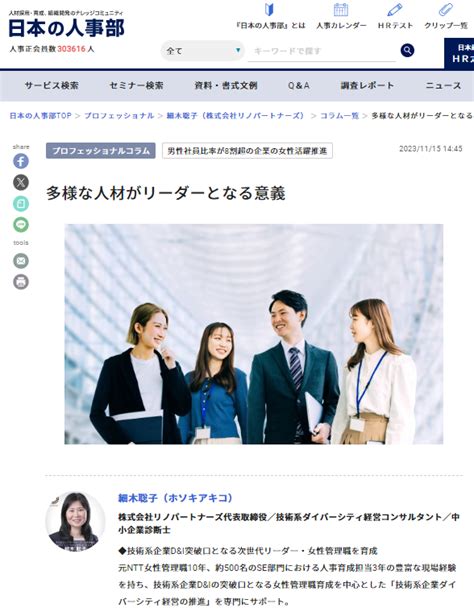474x616 pixels.
Task: Click the print tool icon
Action: pyautogui.click(x=21, y=282)
